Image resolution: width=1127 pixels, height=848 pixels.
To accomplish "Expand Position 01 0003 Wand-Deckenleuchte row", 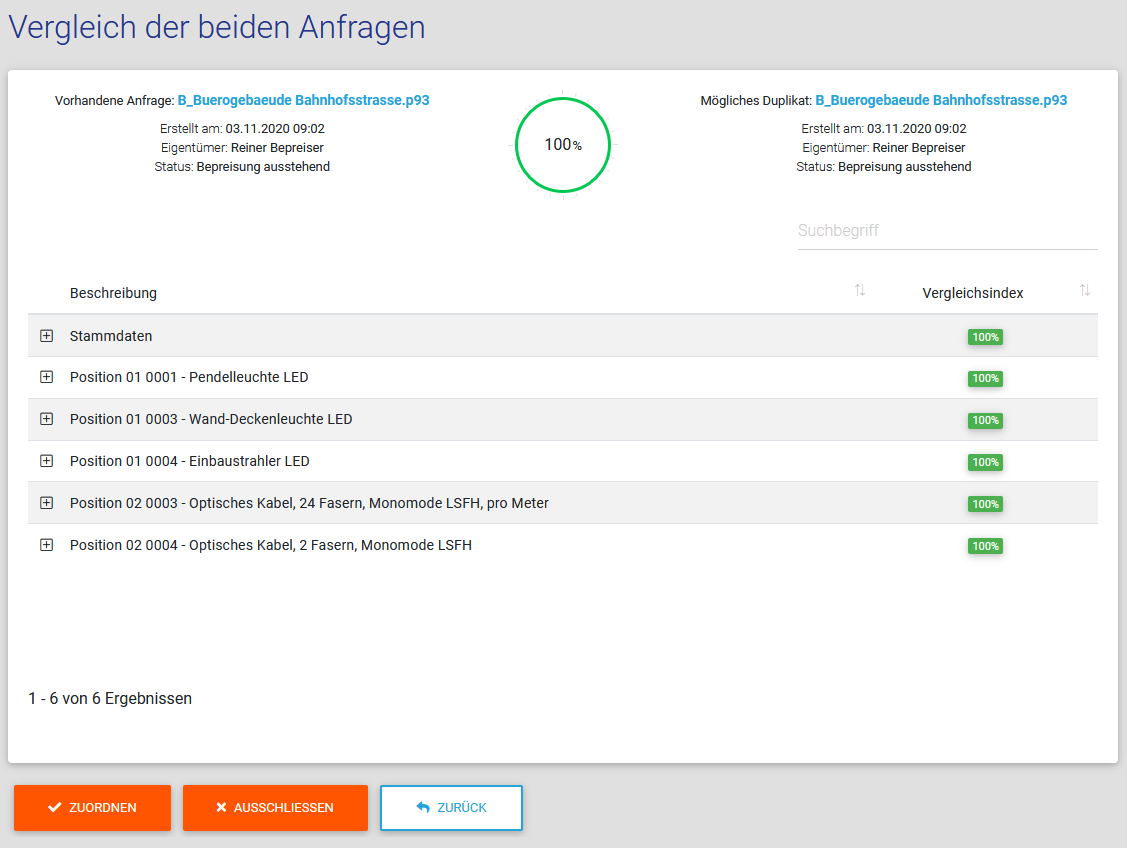I will tap(46, 419).
